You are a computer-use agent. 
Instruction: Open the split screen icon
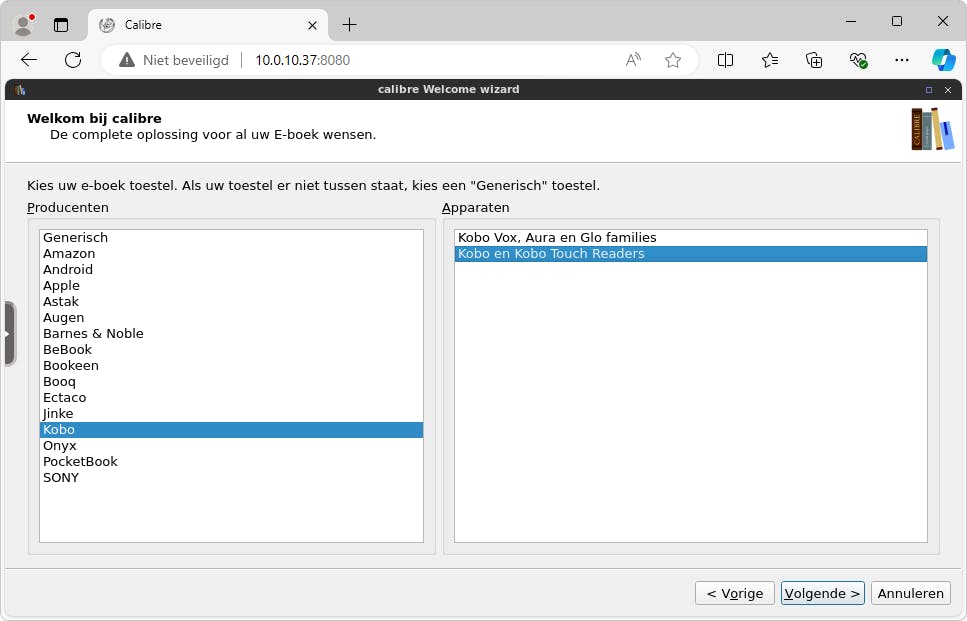725,60
